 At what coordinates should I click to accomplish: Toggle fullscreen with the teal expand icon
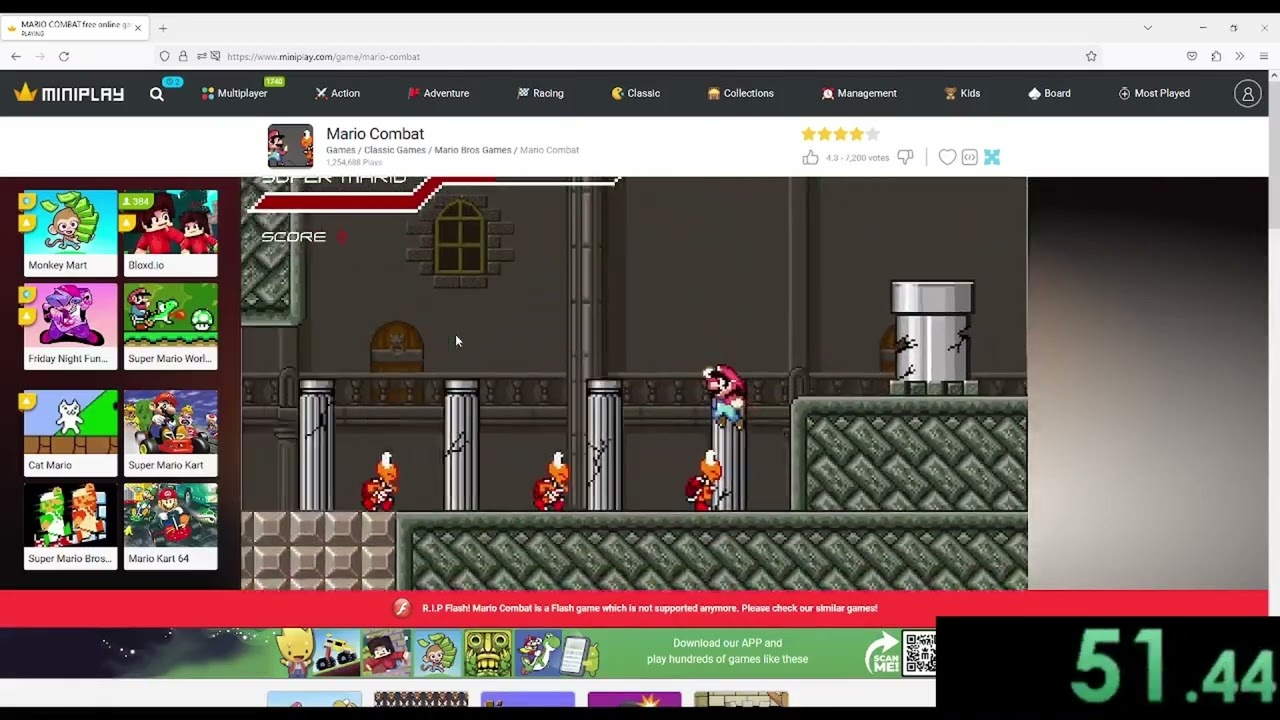coord(992,157)
